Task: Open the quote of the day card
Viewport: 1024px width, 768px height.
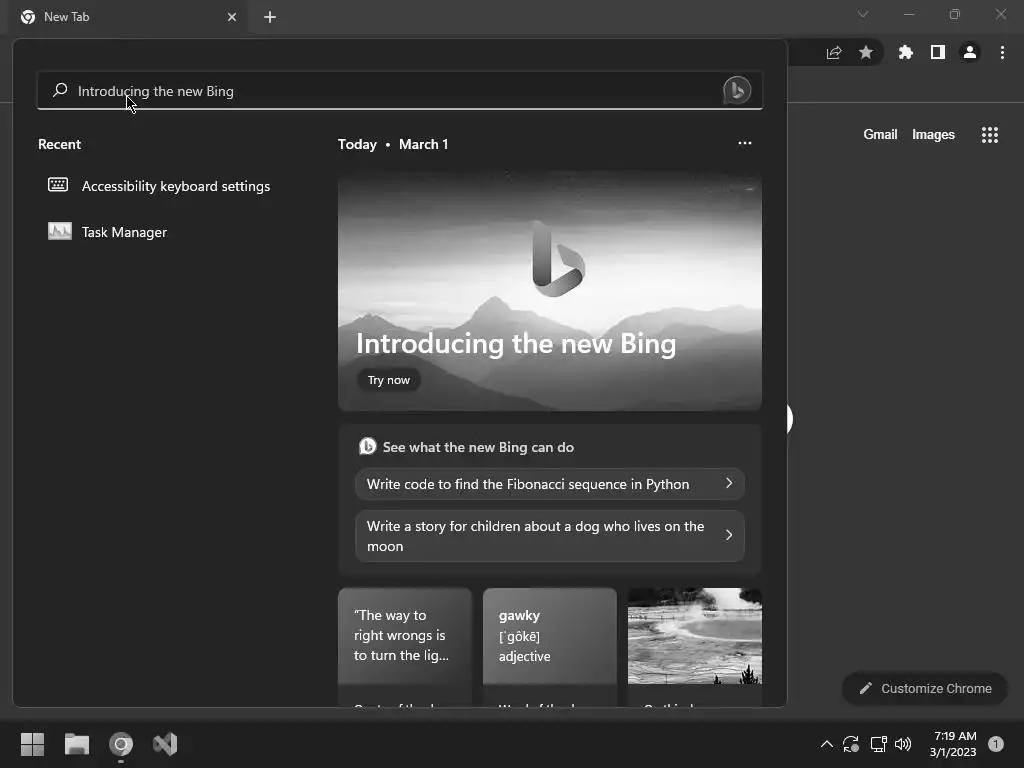Action: (405, 647)
